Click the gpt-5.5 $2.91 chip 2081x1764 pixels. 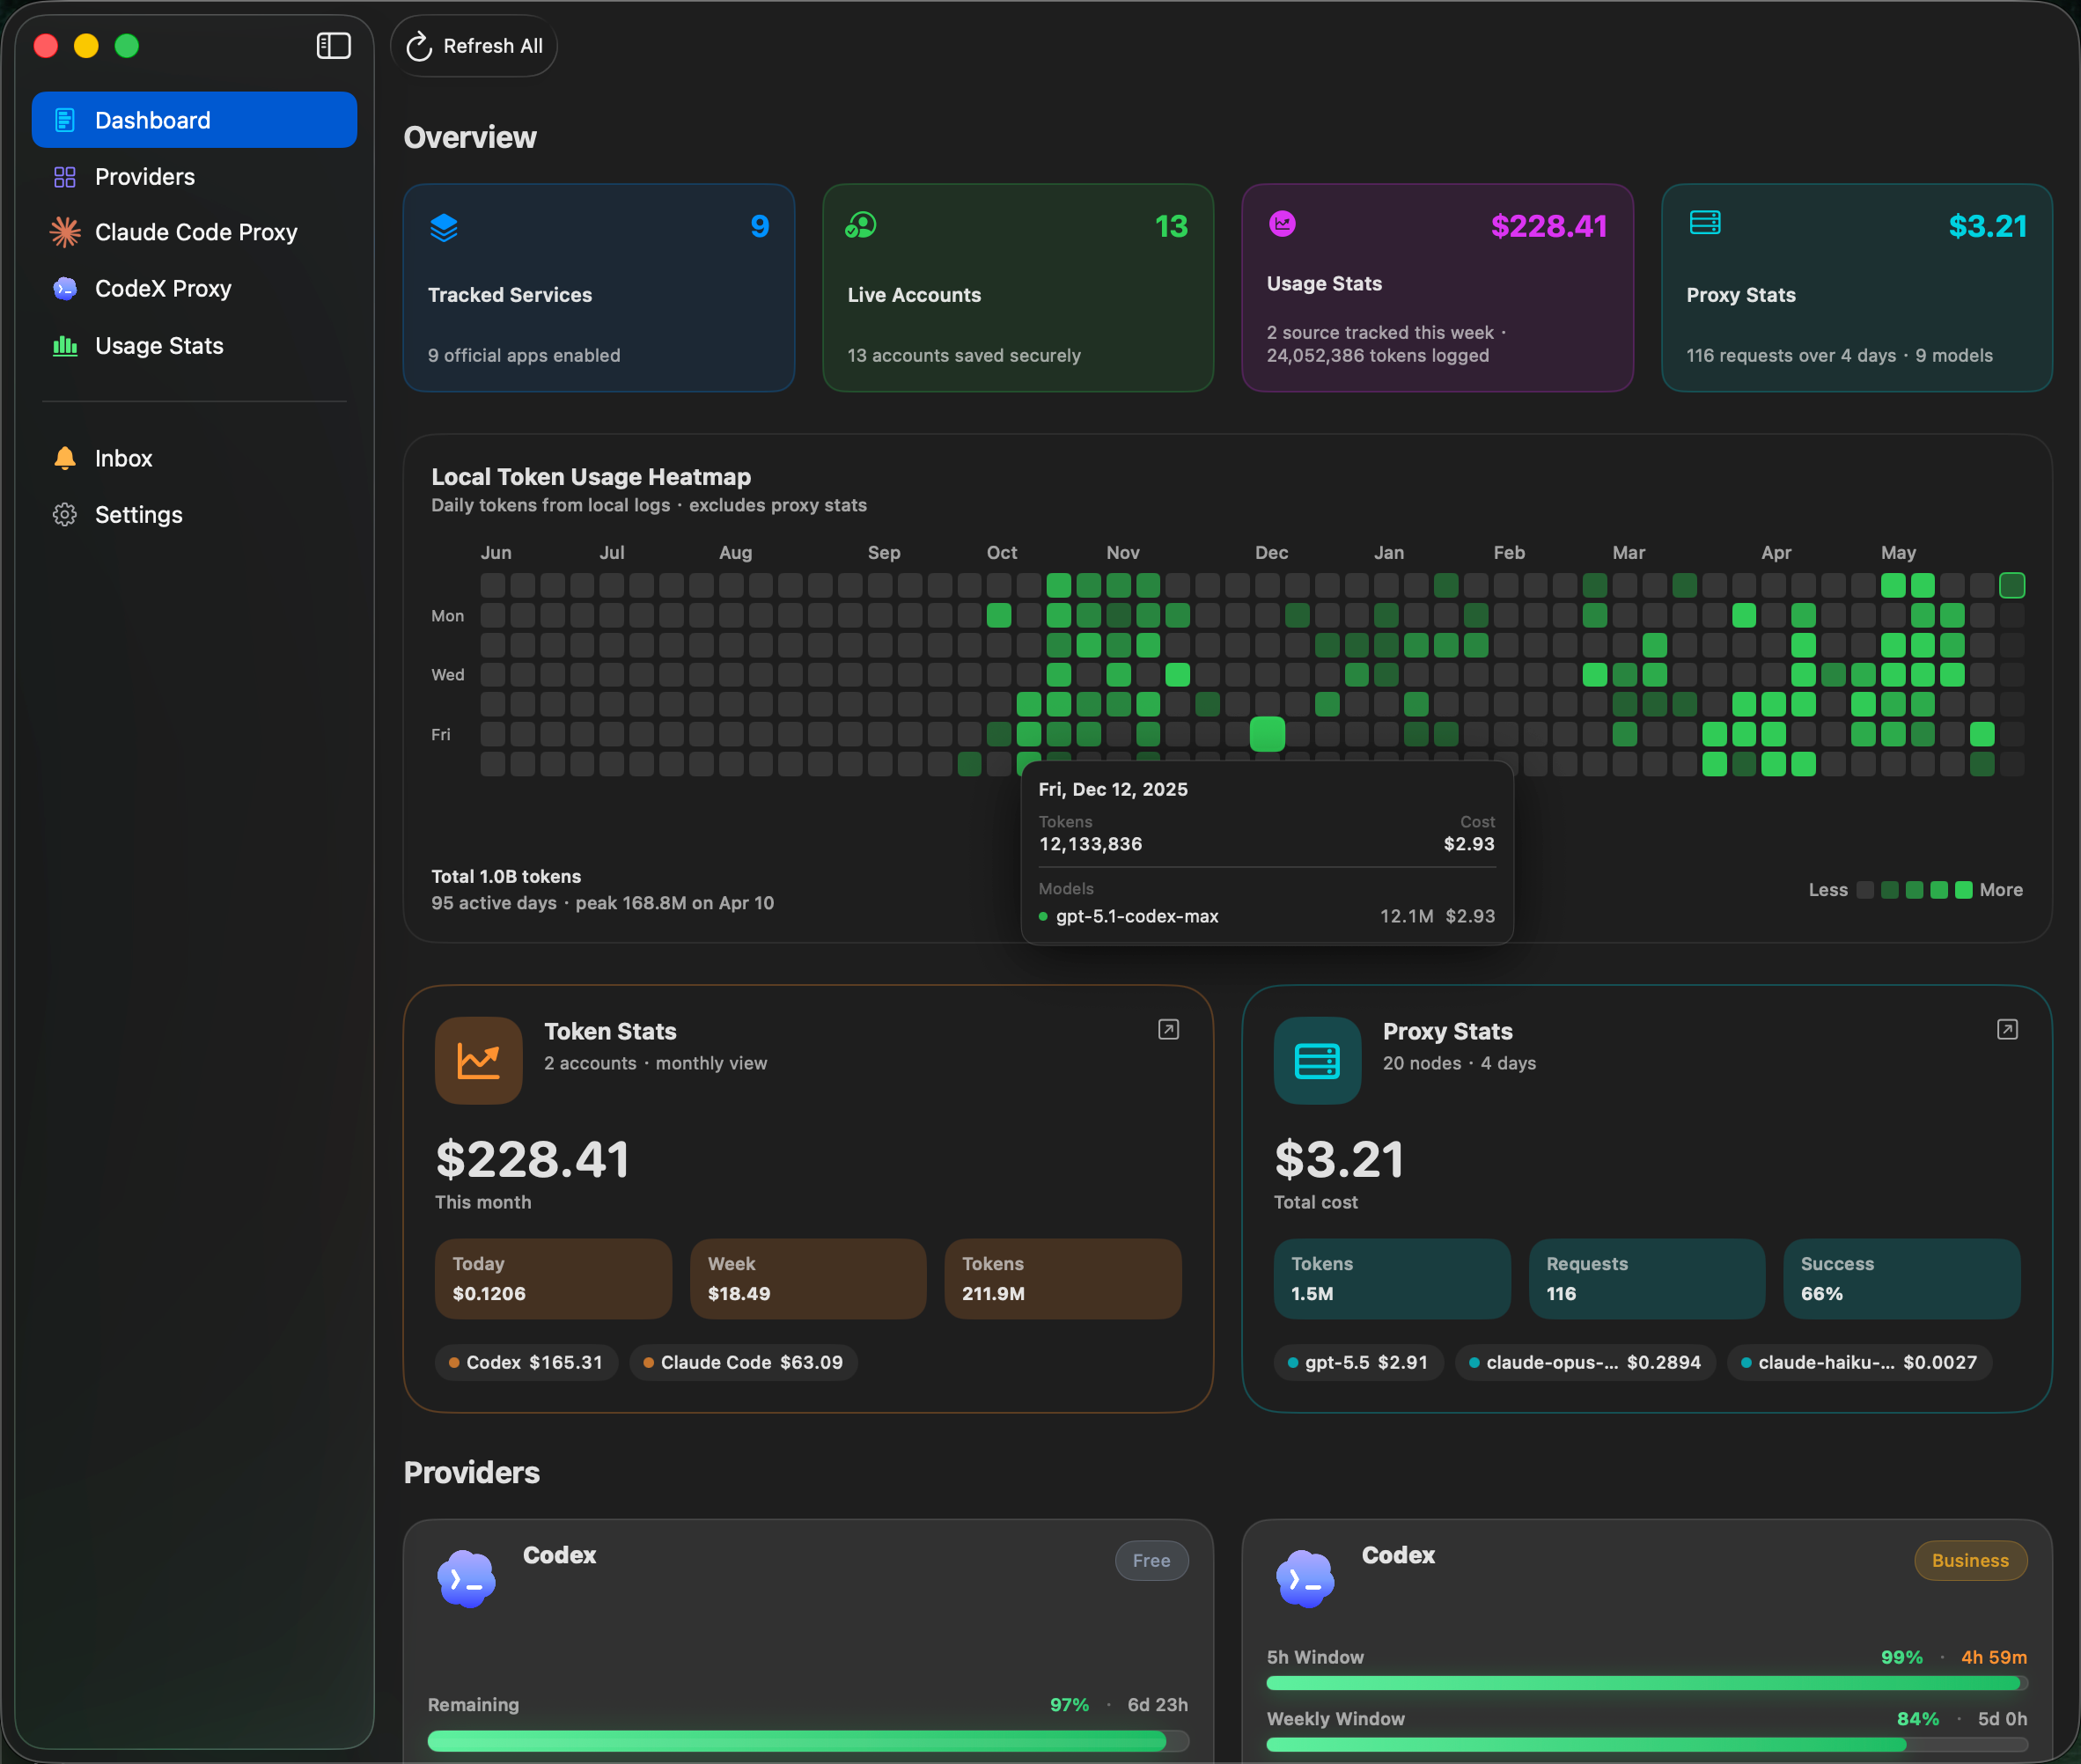(x=1358, y=1363)
